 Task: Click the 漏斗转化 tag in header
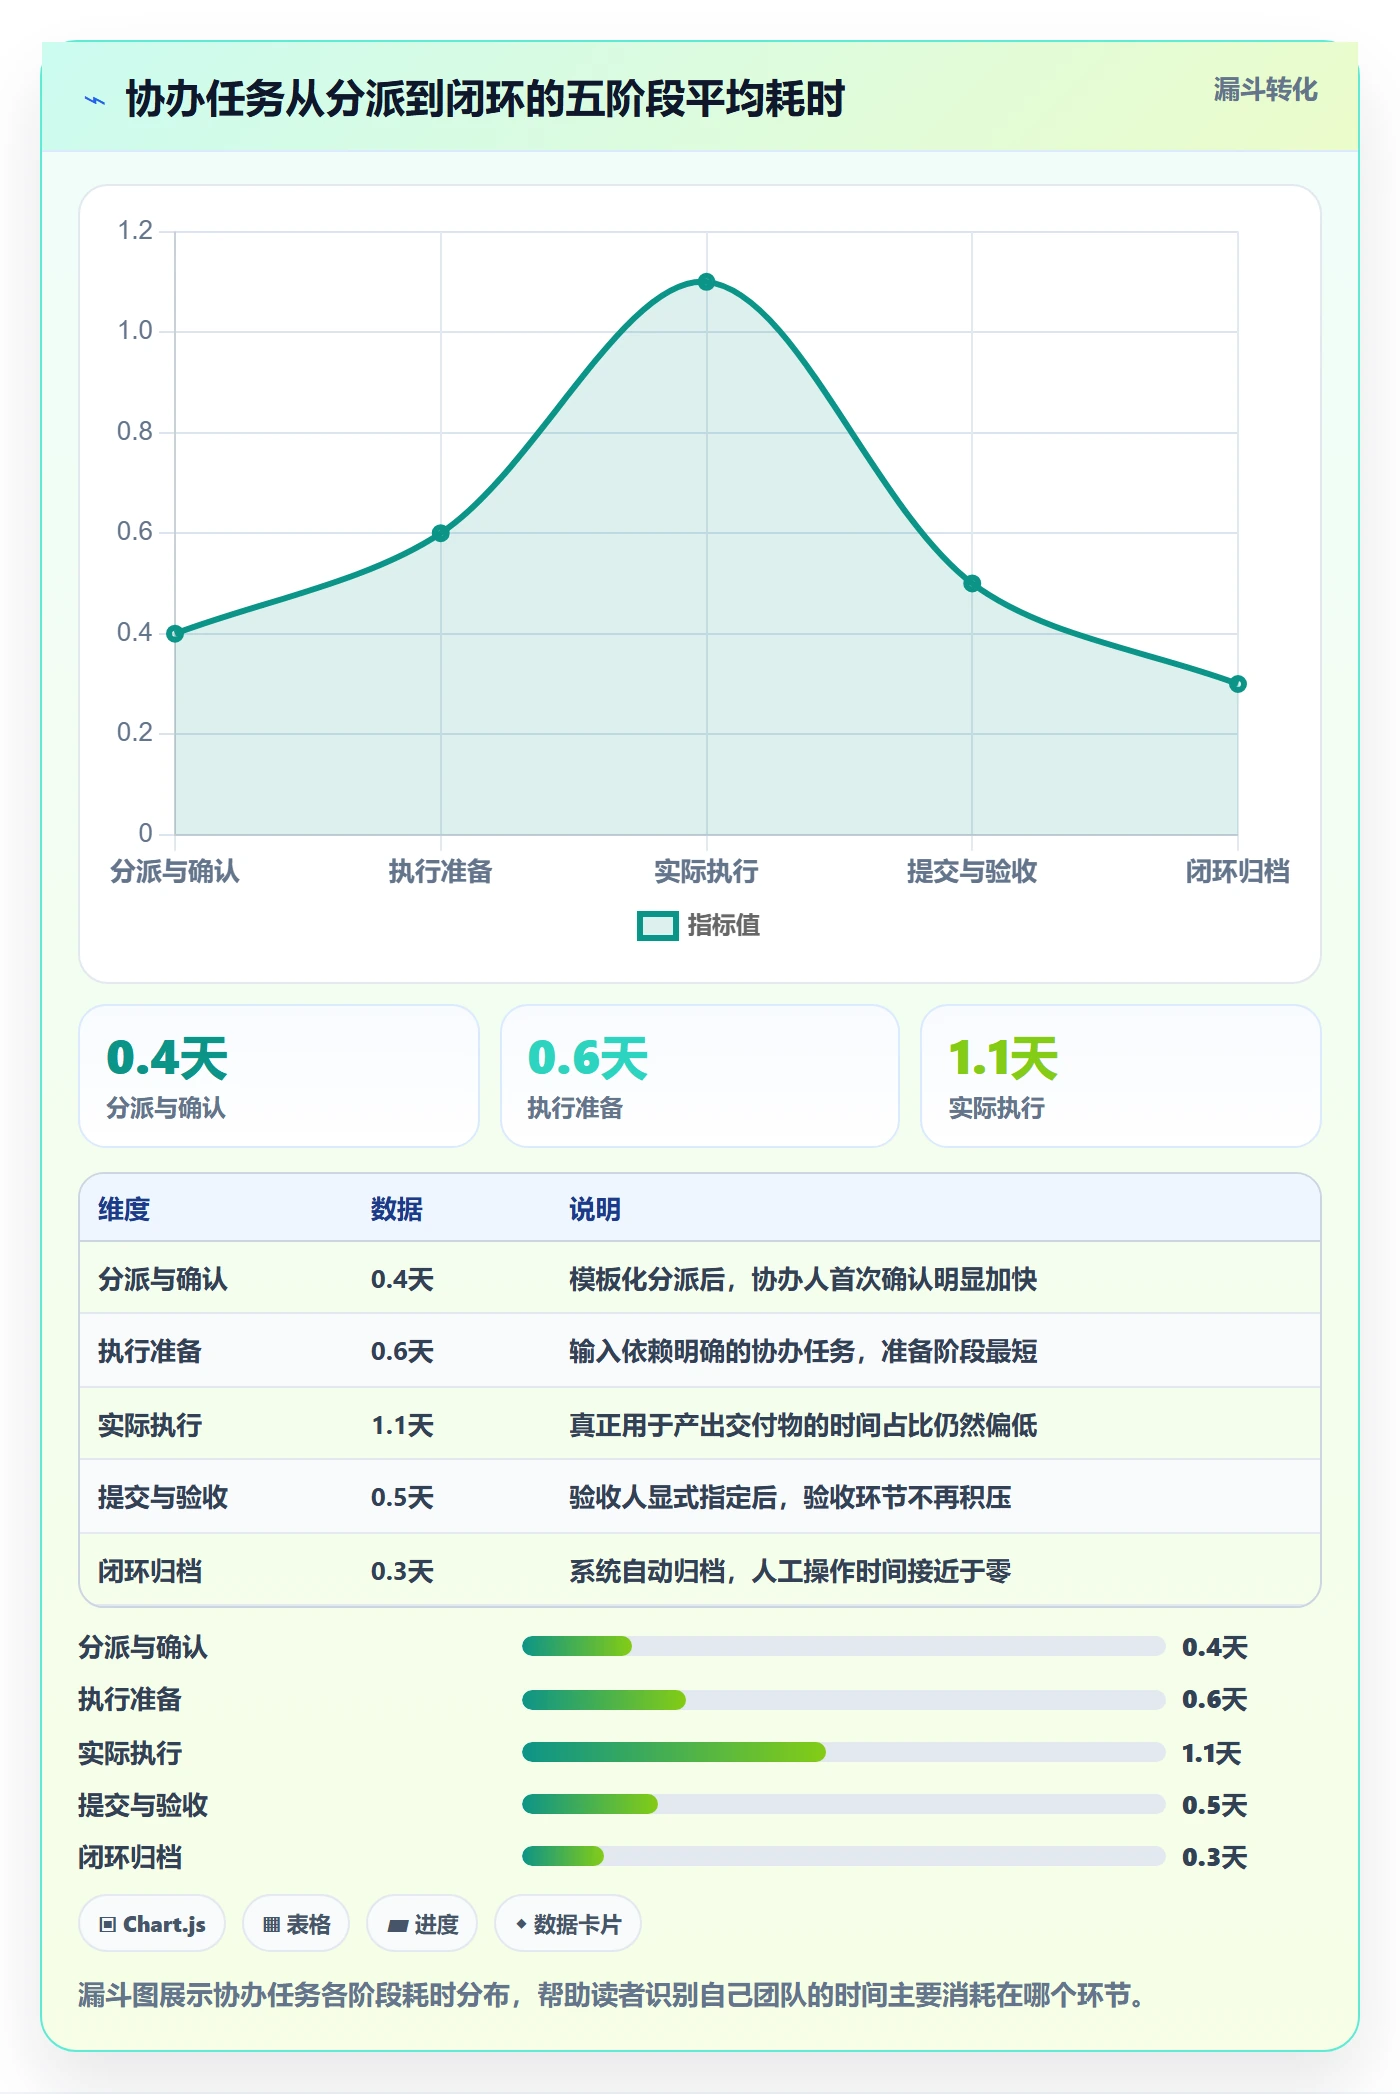click(1265, 90)
